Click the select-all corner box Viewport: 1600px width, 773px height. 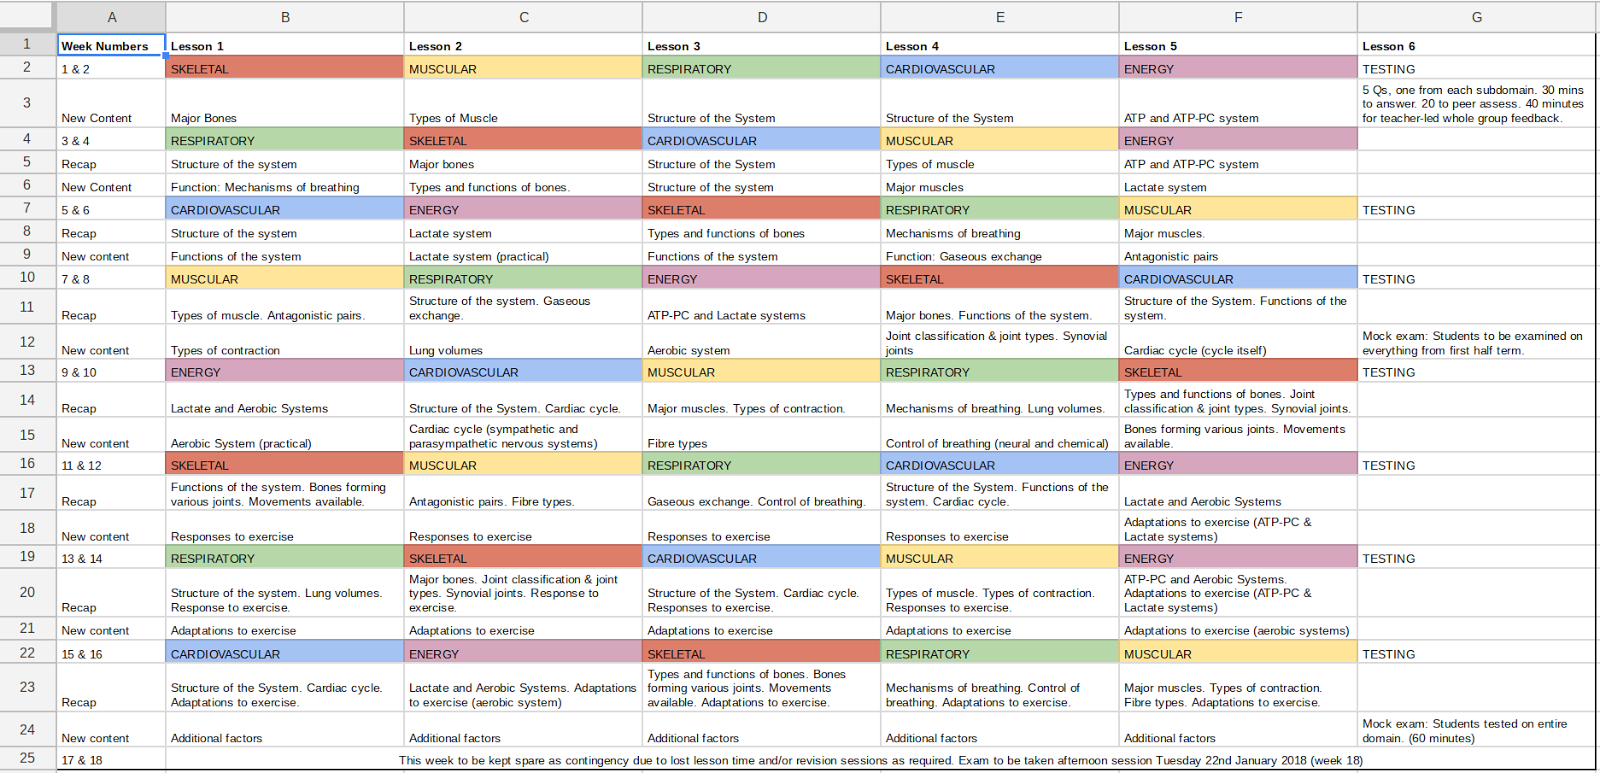pyautogui.click(x=27, y=17)
